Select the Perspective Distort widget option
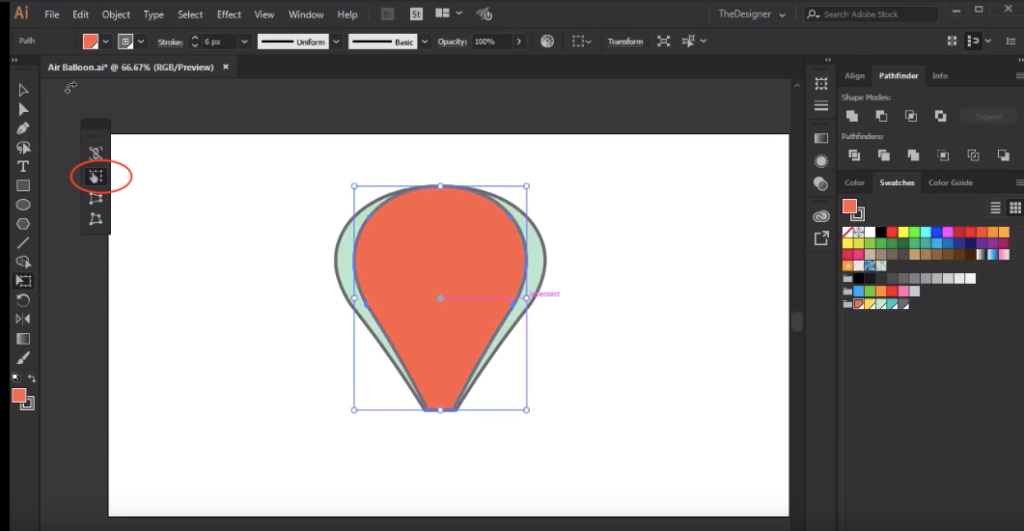Viewport: 1024px width, 531px height. click(x=96, y=198)
